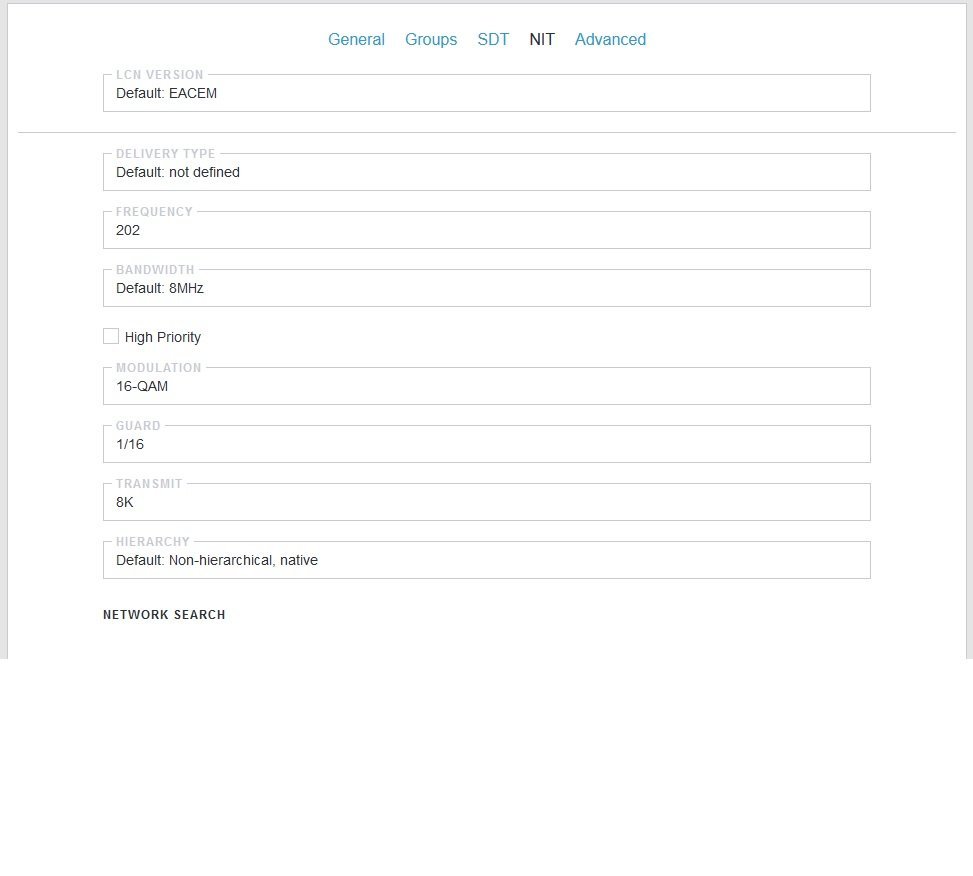Screen dimensions: 973x876
Task: Enable the High Priority checkbox
Action: pyautogui.click(x=110, y=336)
